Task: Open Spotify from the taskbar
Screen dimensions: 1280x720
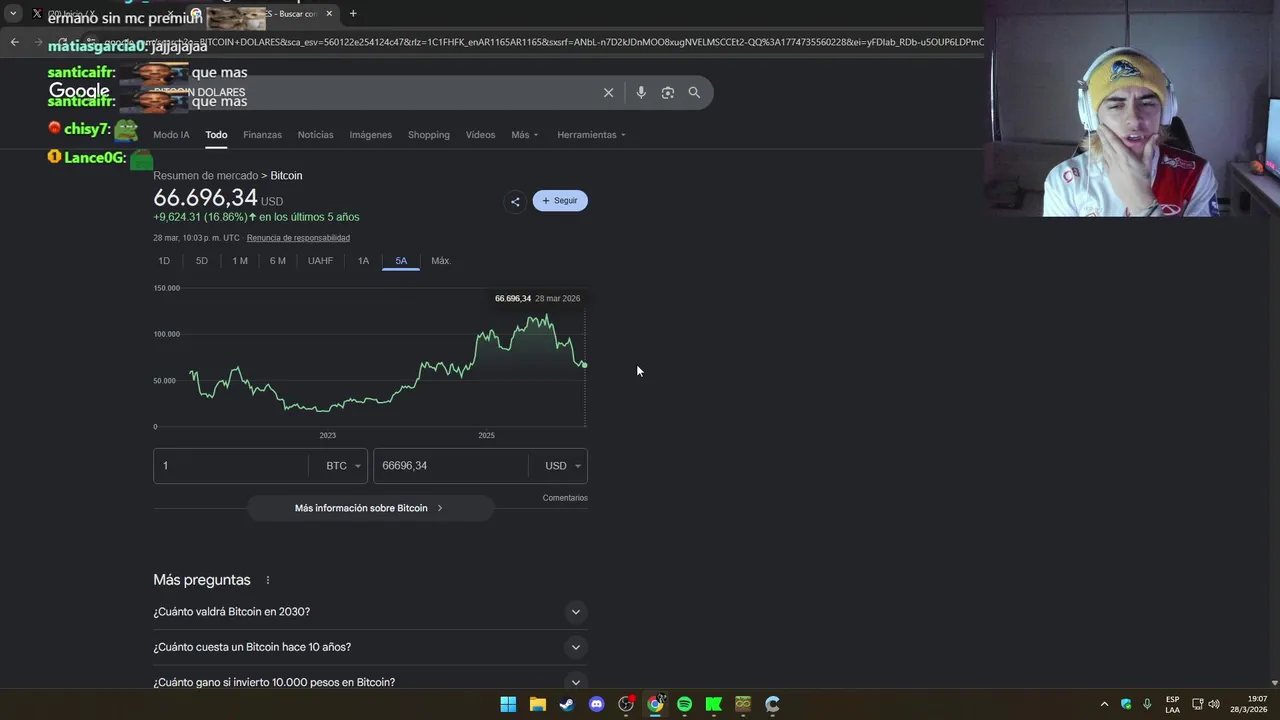Action: pyautogui.click(x=684, y=704)
